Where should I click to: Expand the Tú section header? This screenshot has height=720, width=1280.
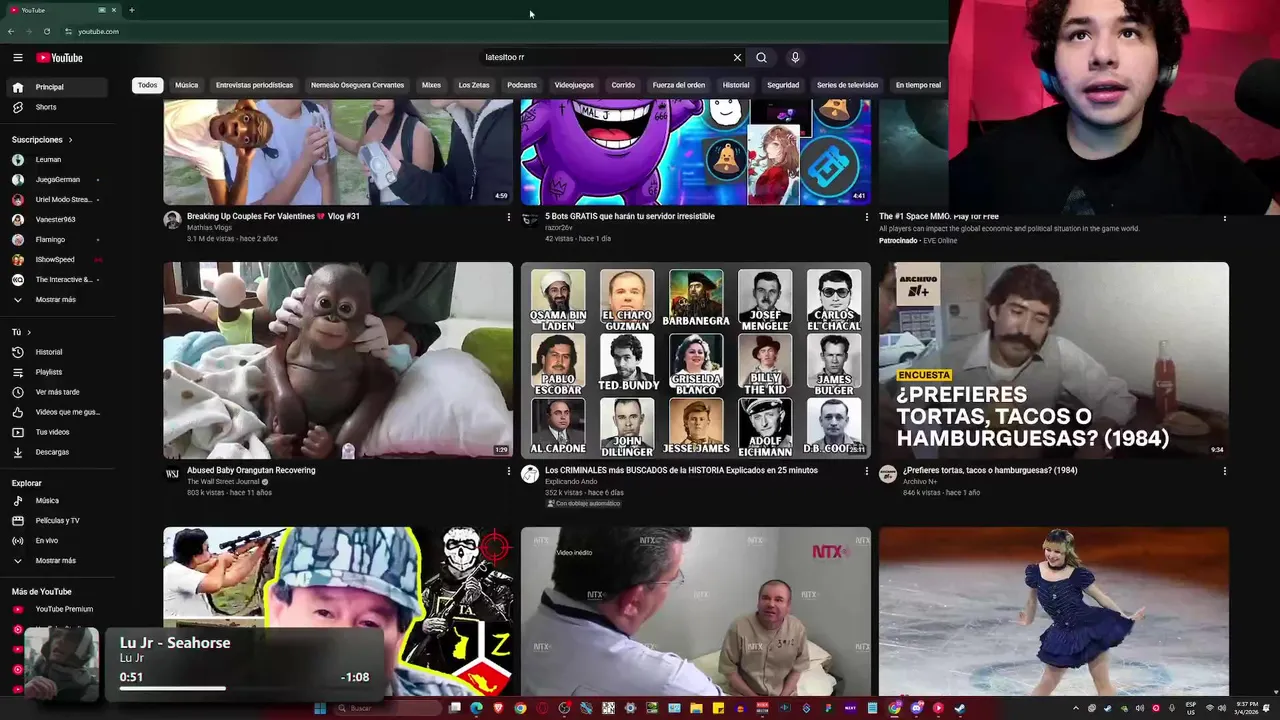click(21, 332)
